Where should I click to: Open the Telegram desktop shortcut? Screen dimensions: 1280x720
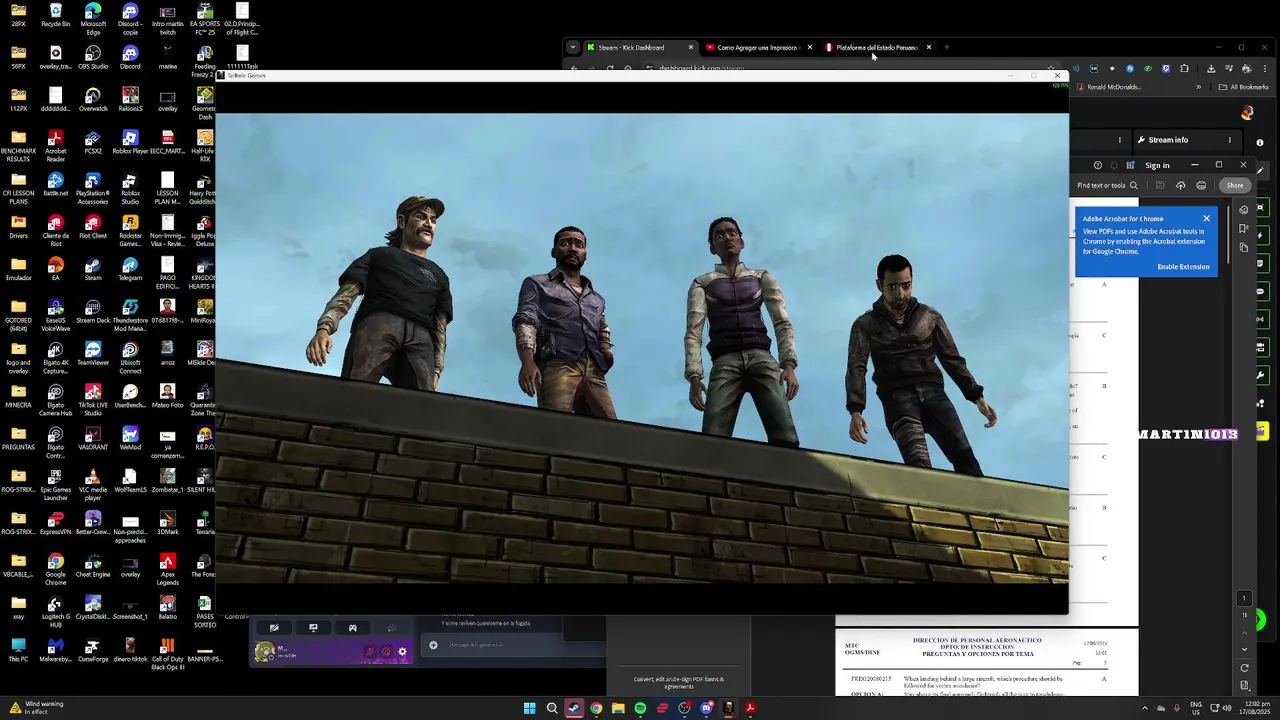tap(130, 269)
